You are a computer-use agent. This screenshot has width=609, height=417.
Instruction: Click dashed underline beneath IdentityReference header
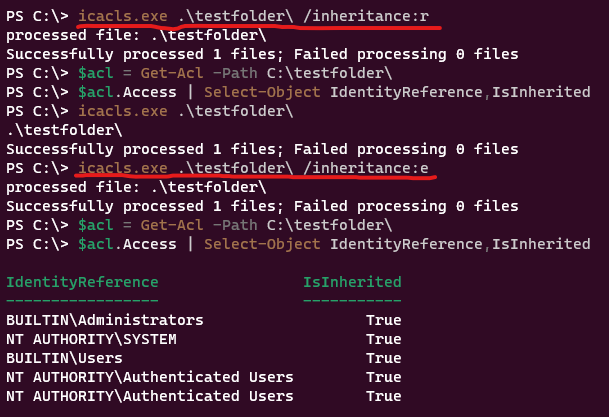[x=82, y=300]
